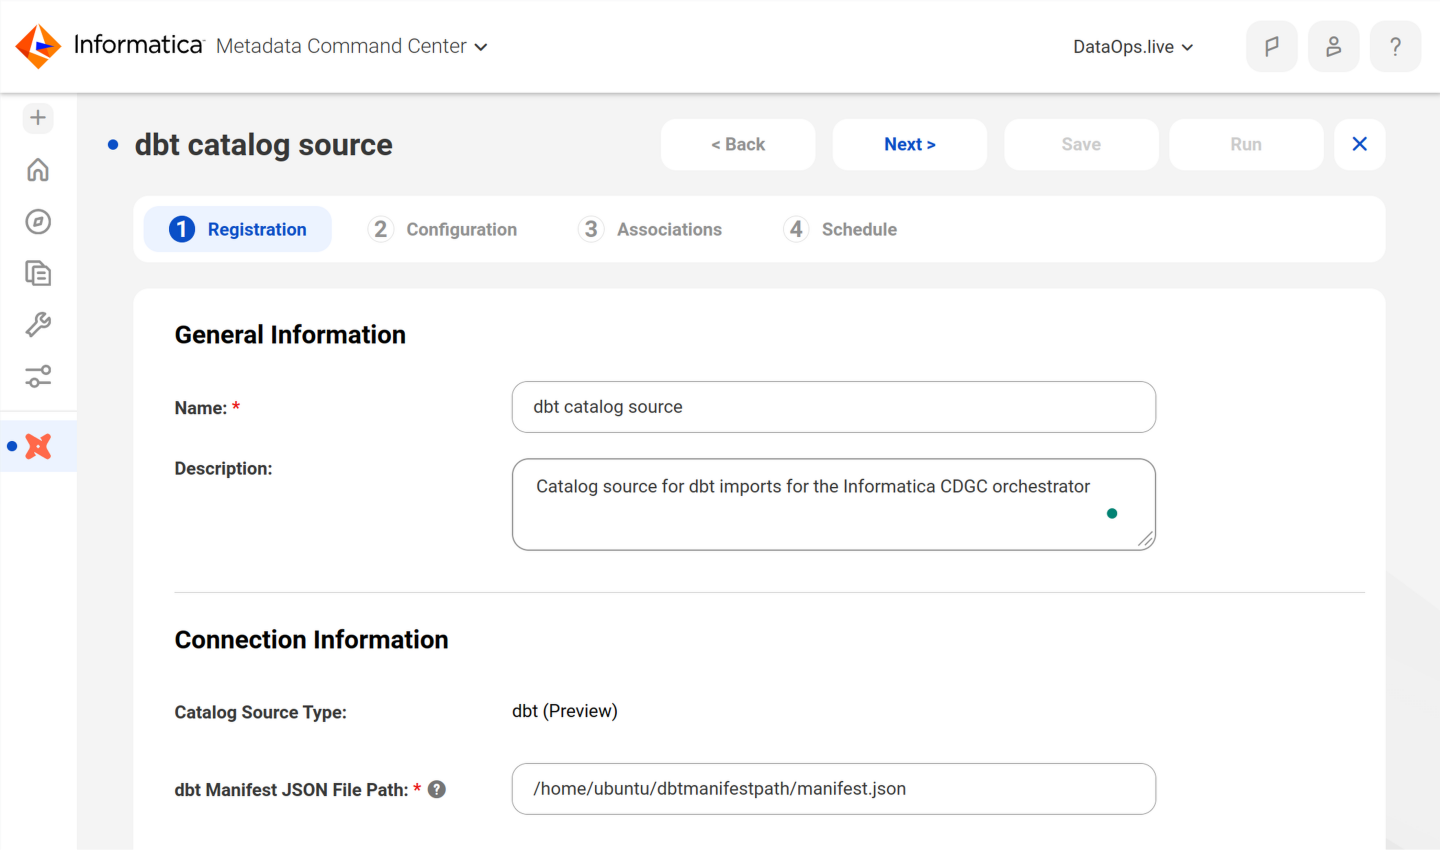Open Metadata Command Center switcher dropdown

tap(352, 46)
